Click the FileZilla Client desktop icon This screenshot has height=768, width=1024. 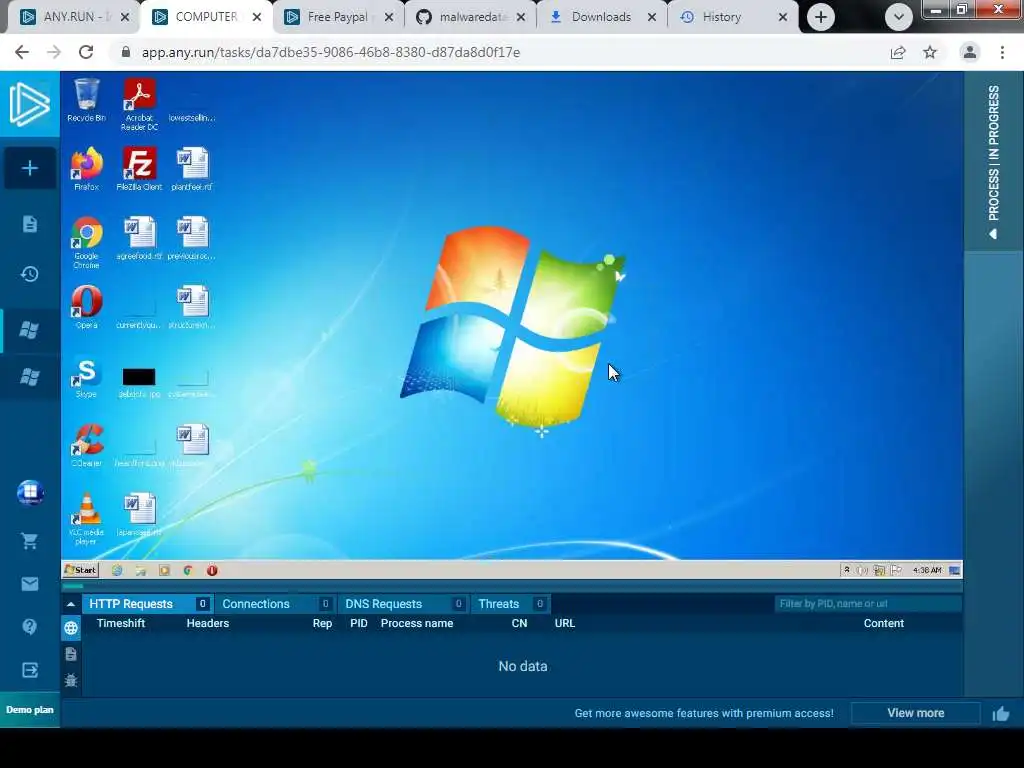(x=139, y=169)
